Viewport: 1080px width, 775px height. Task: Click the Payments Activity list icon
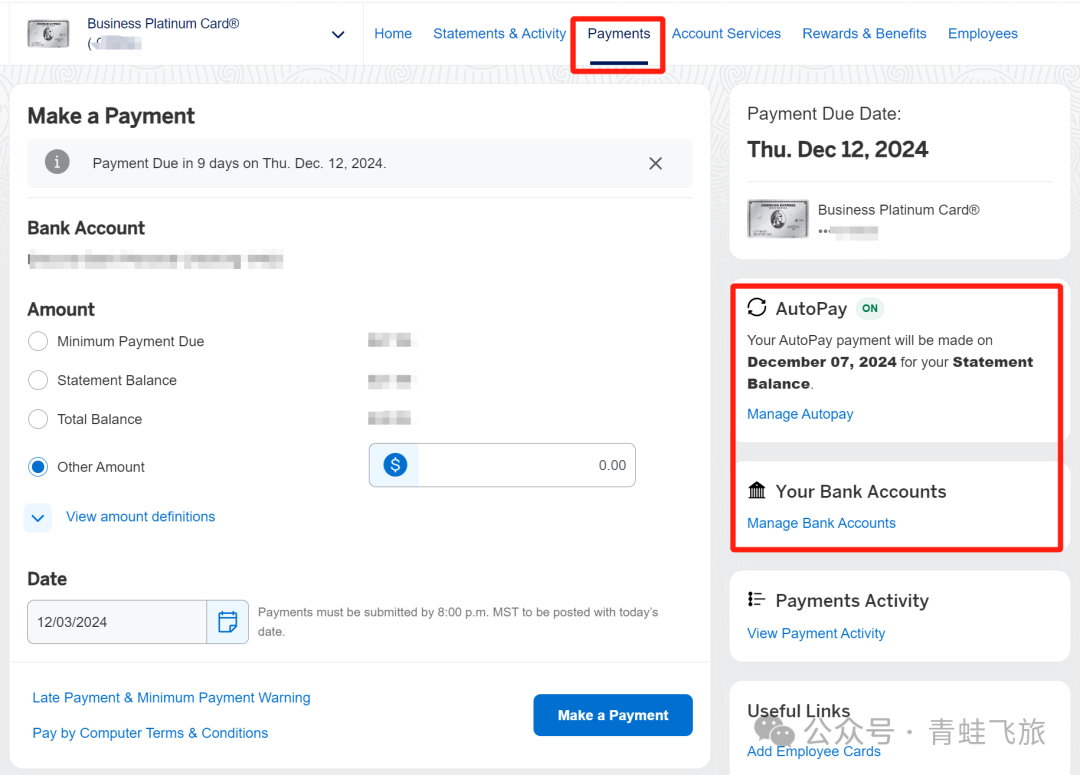pos(756,599)
